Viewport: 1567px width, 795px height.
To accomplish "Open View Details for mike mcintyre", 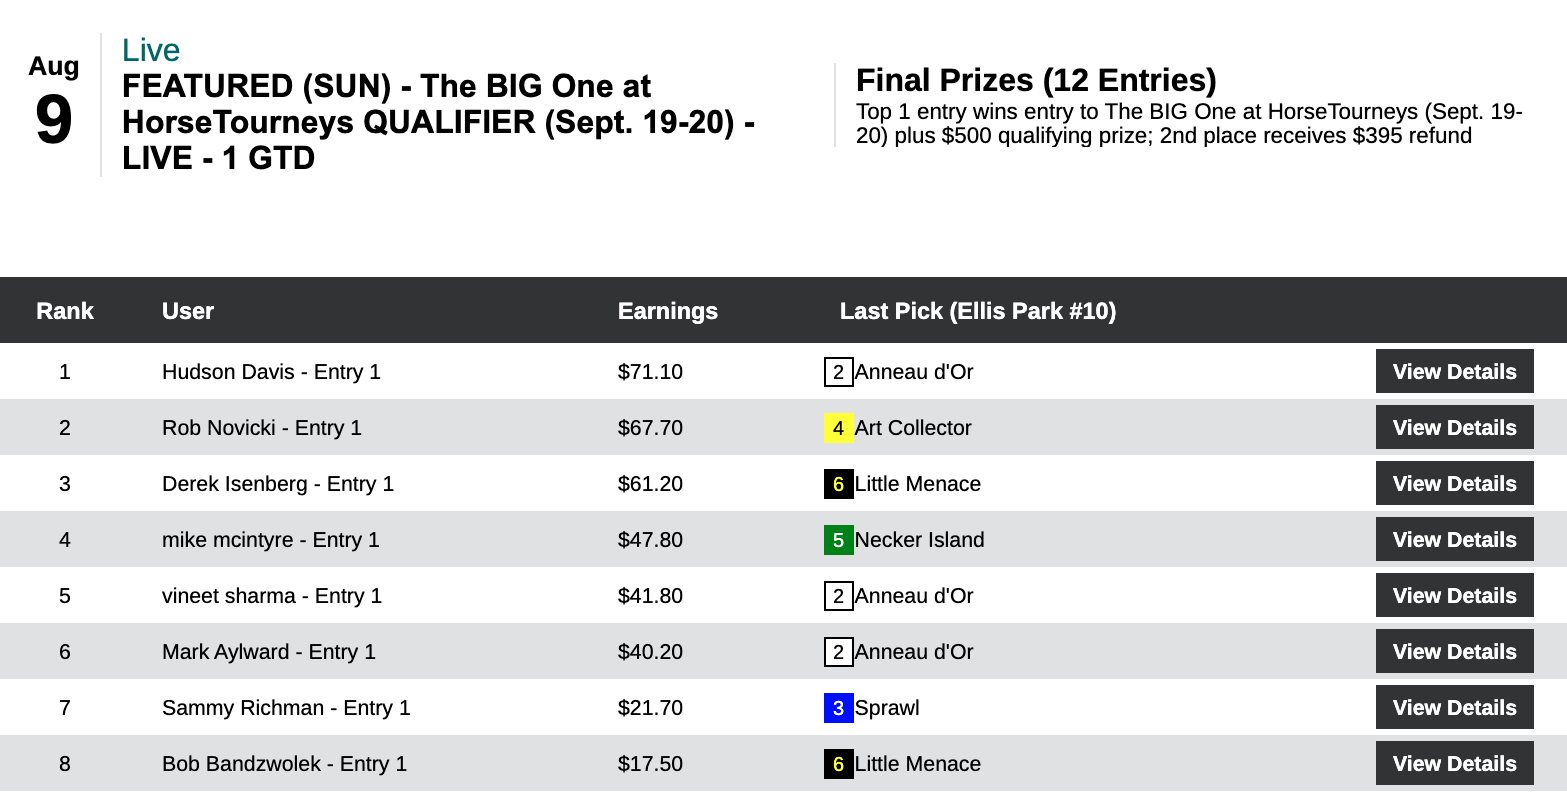I will 1454,540.
